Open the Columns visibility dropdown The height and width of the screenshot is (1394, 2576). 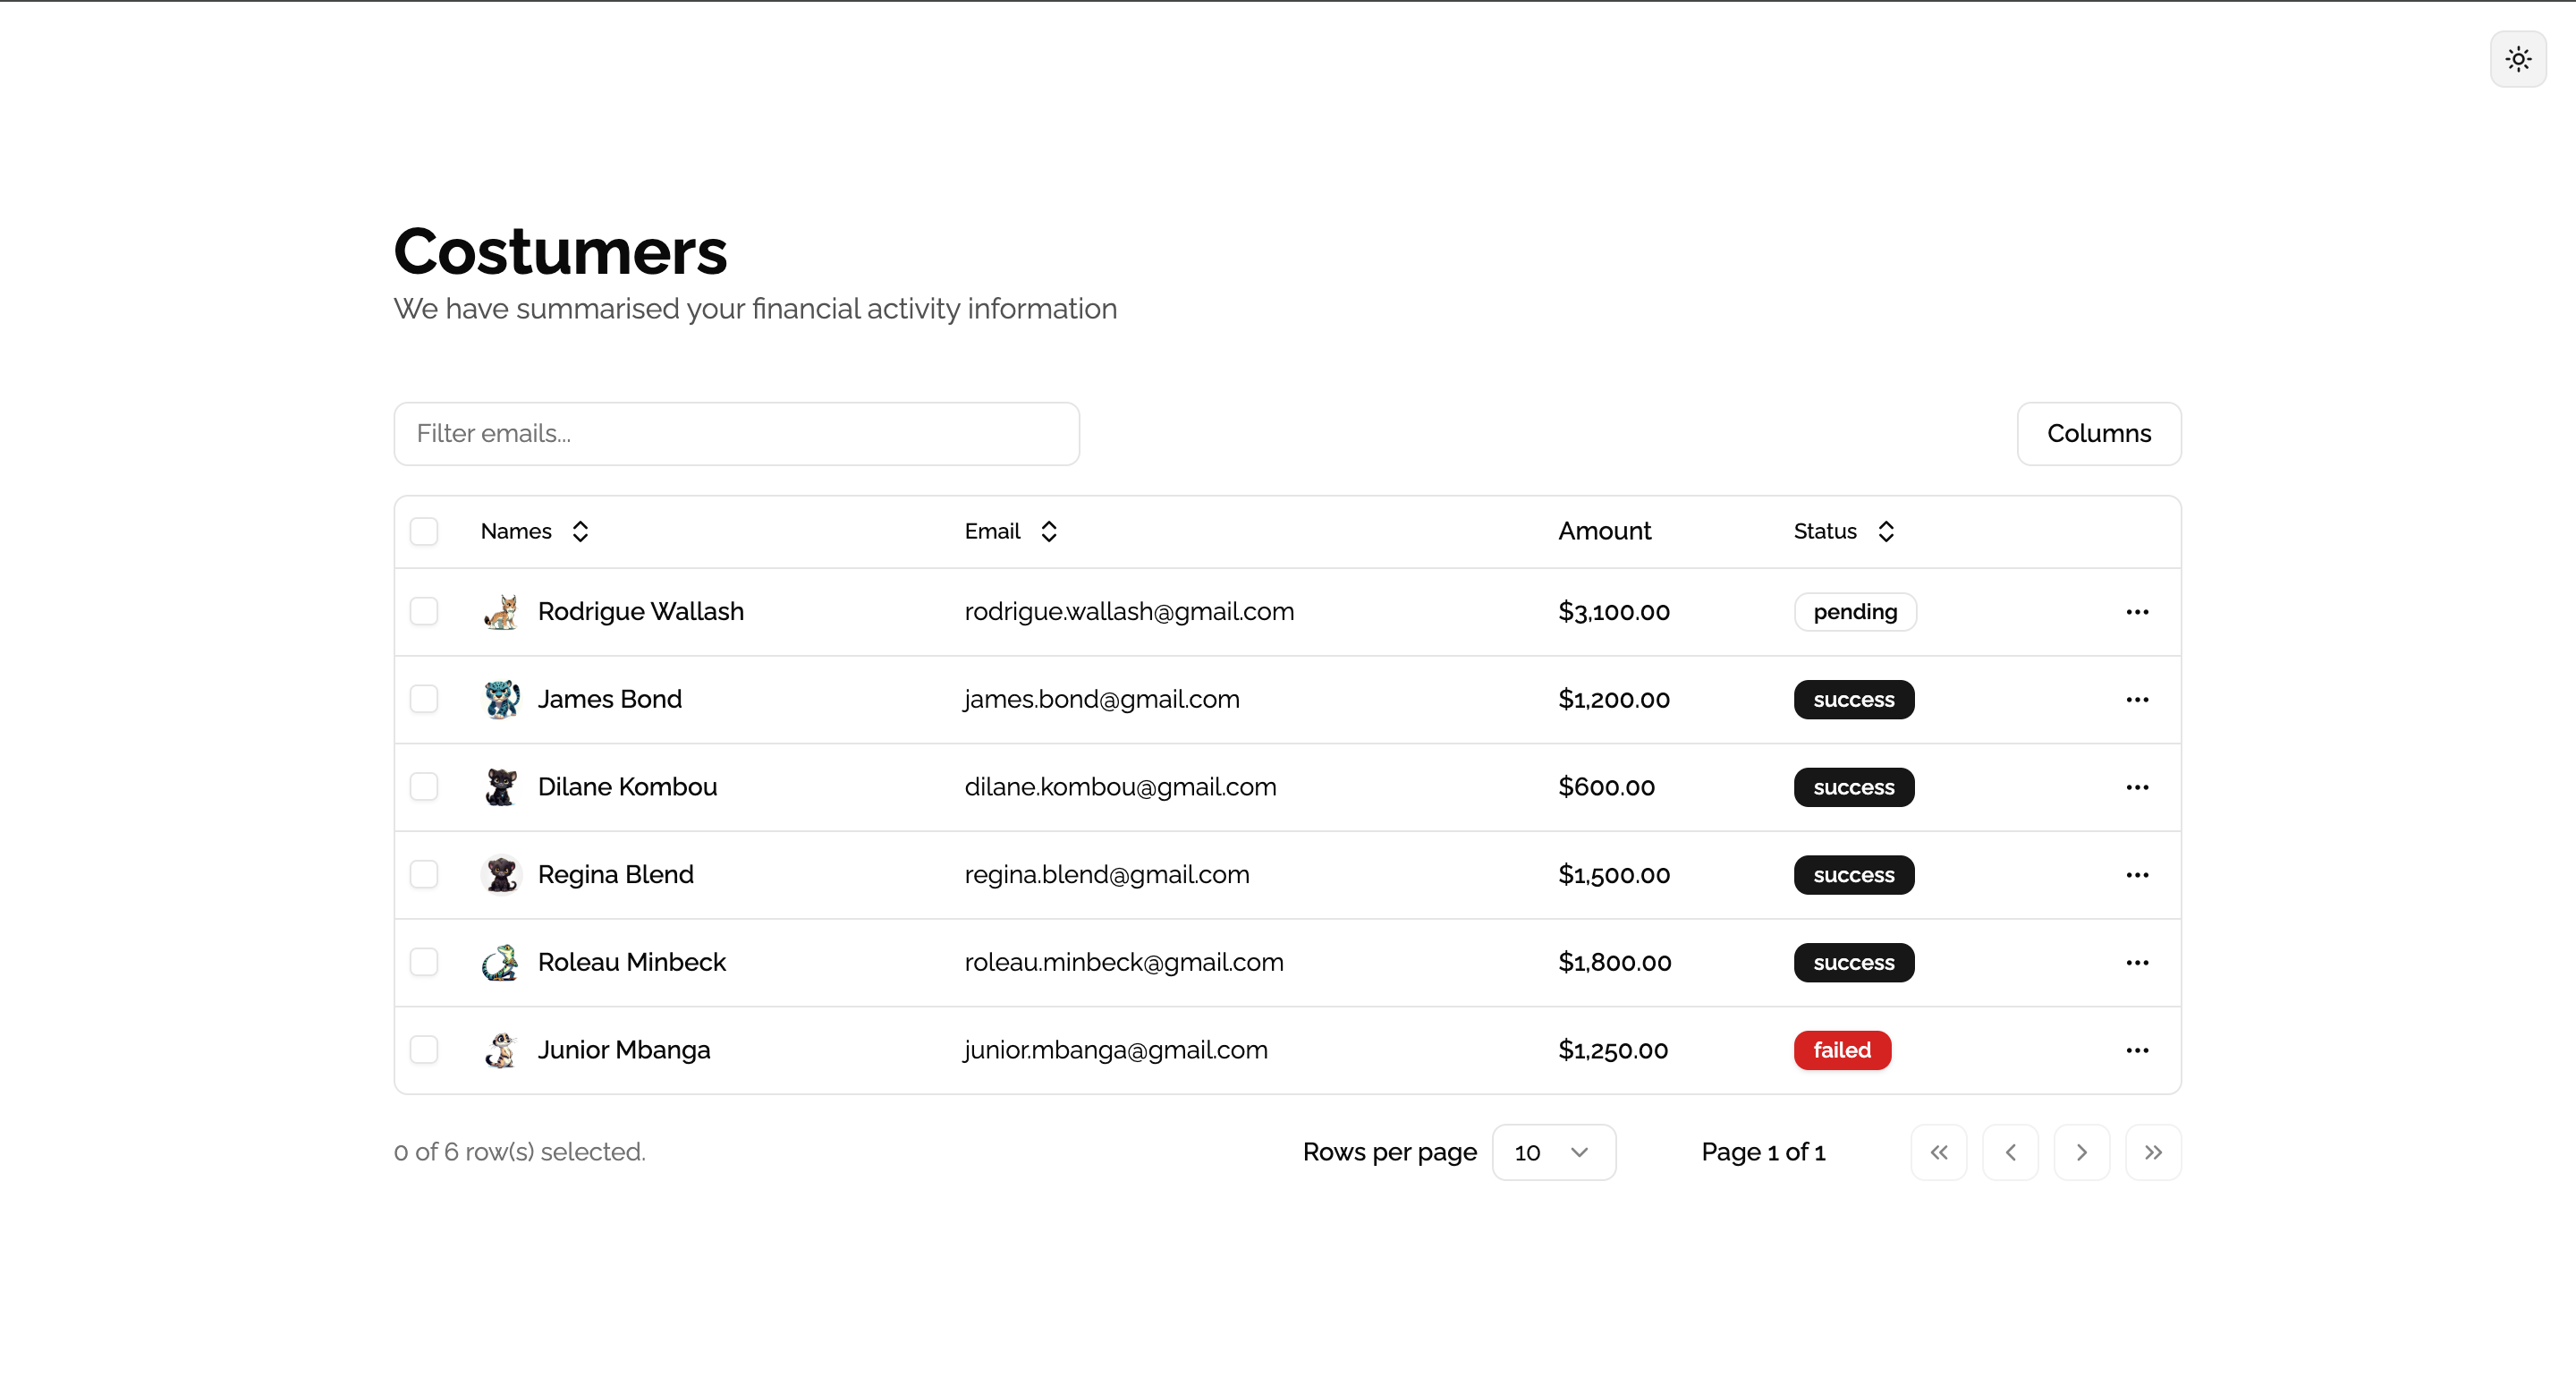click(x=2098, y=433)
